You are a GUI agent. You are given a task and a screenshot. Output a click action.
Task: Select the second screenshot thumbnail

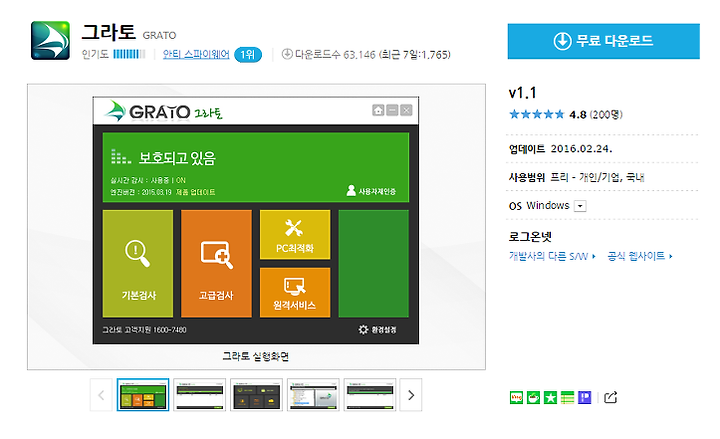[x=200, y=395]
